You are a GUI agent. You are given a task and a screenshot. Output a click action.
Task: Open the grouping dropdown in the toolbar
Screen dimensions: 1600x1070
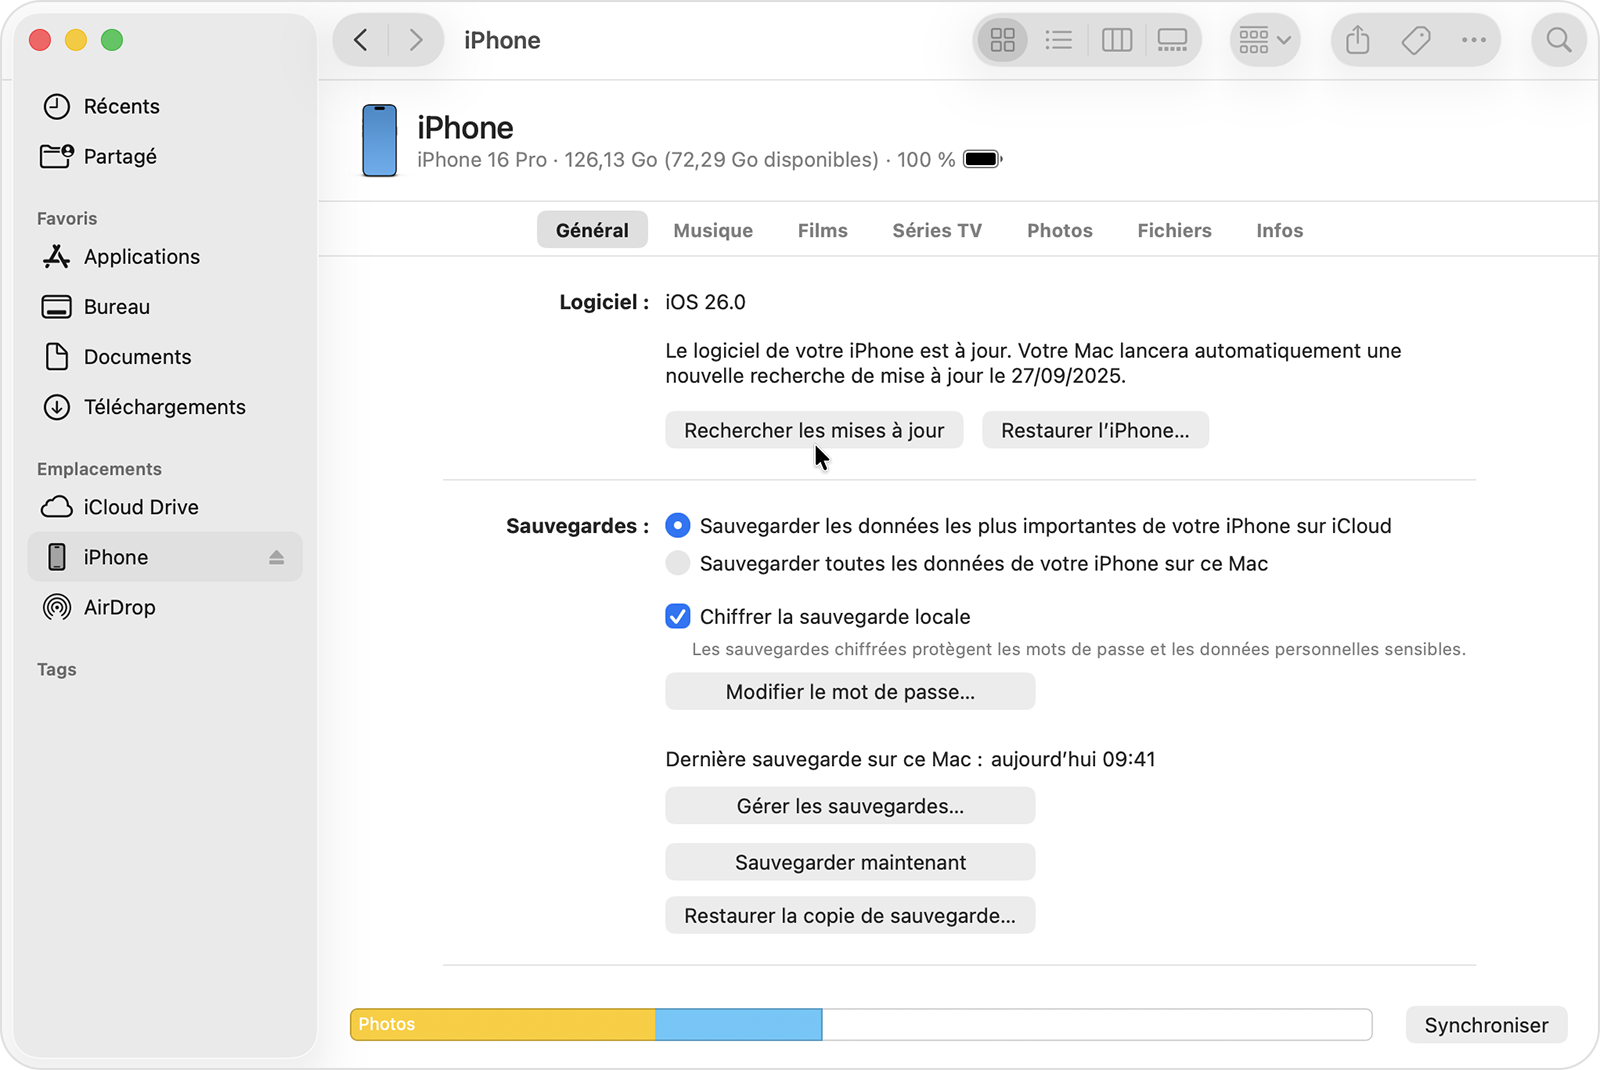click(1264, 40)
